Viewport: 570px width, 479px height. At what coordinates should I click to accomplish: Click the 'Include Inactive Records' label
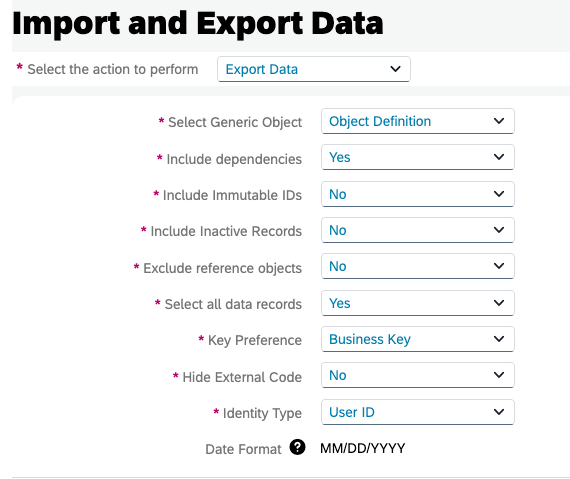[x=226, y=231]
